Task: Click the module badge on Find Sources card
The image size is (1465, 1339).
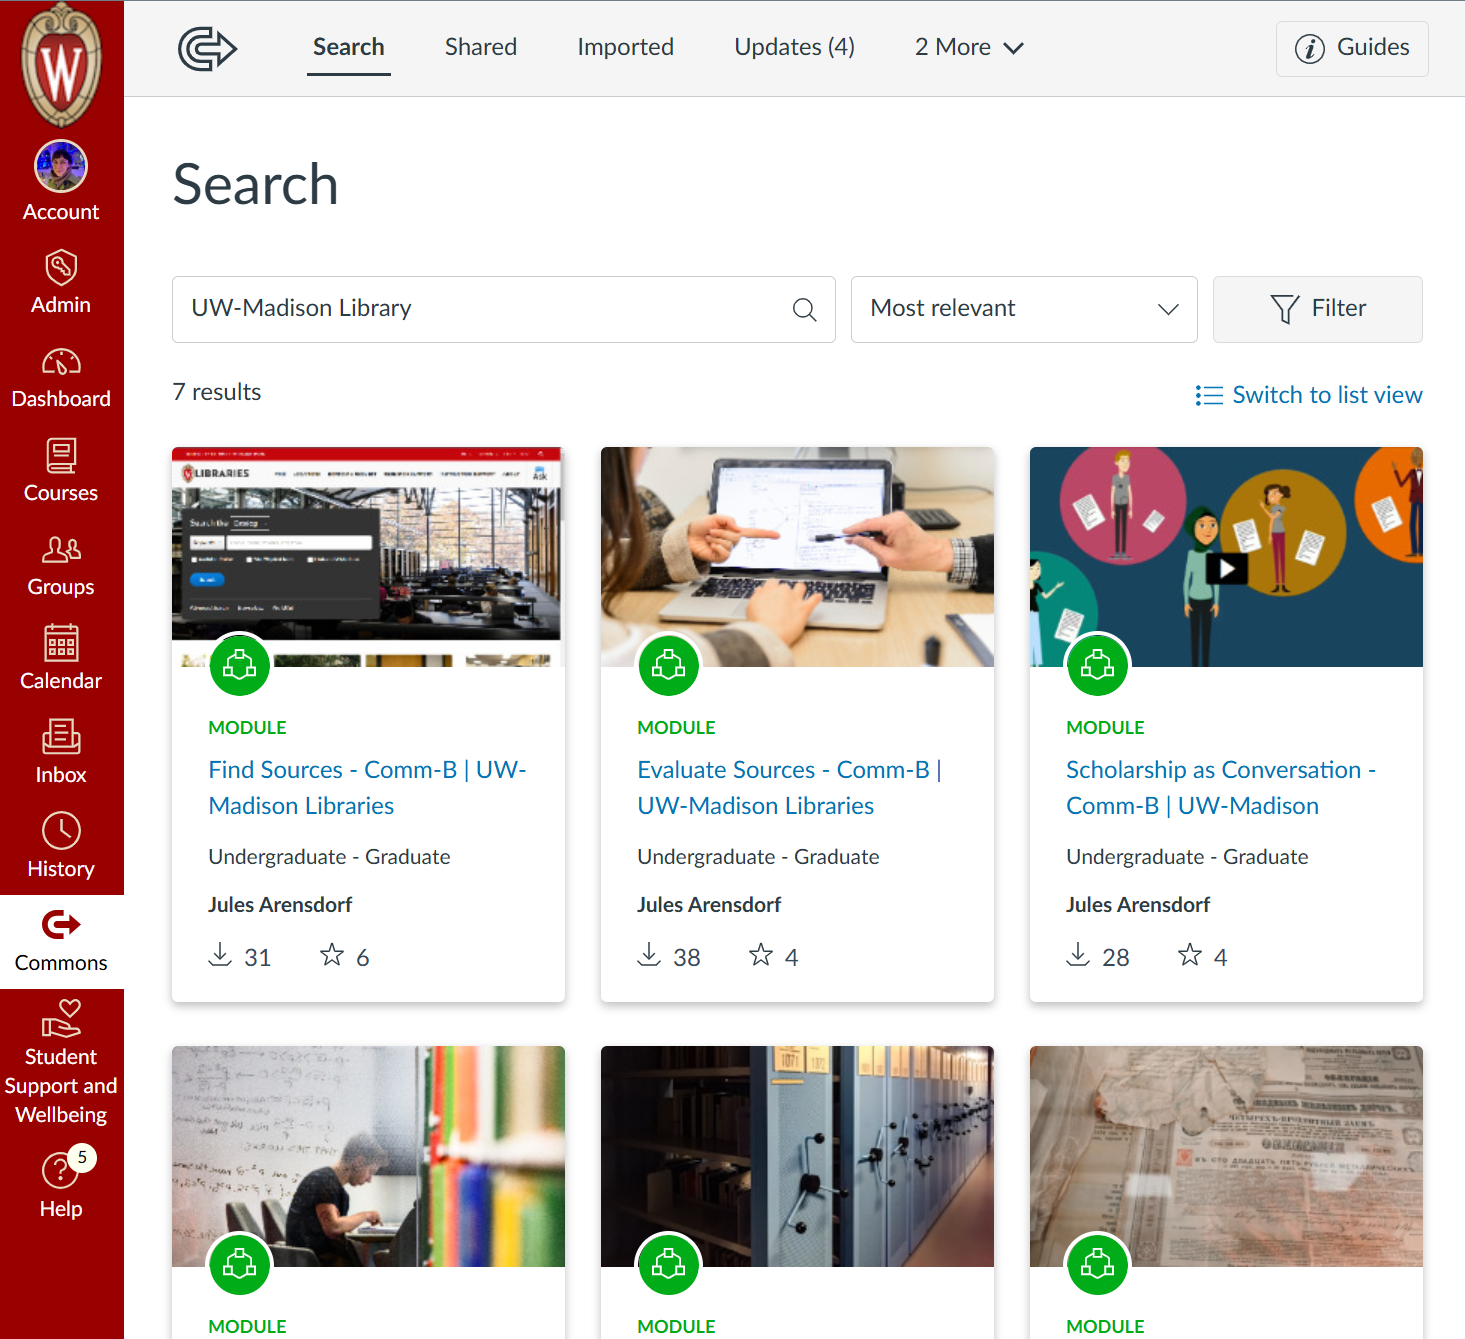Action: [x=240, y=665]
